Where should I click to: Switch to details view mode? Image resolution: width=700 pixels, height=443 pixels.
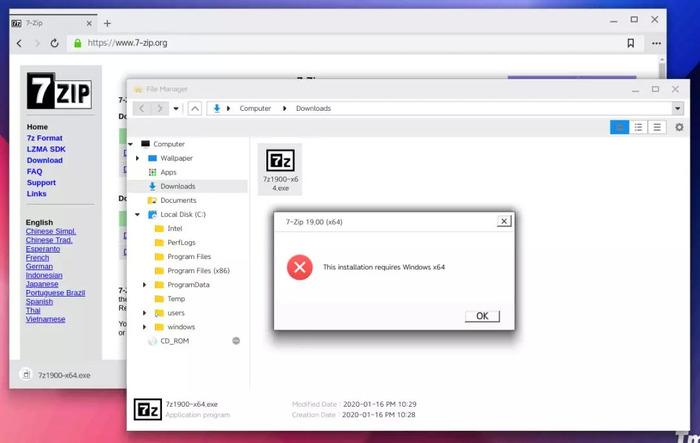click(657, 127)
